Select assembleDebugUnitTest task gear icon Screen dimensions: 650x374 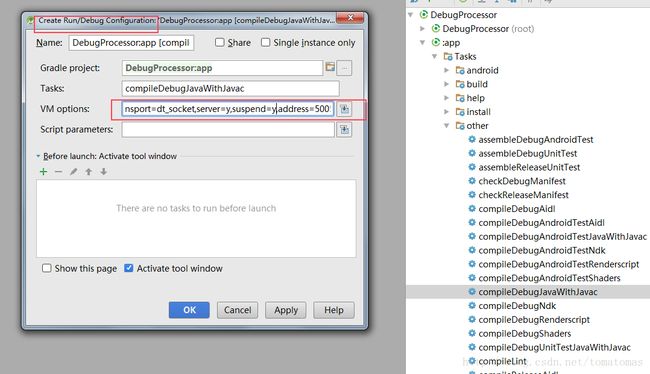pos(472,153)
